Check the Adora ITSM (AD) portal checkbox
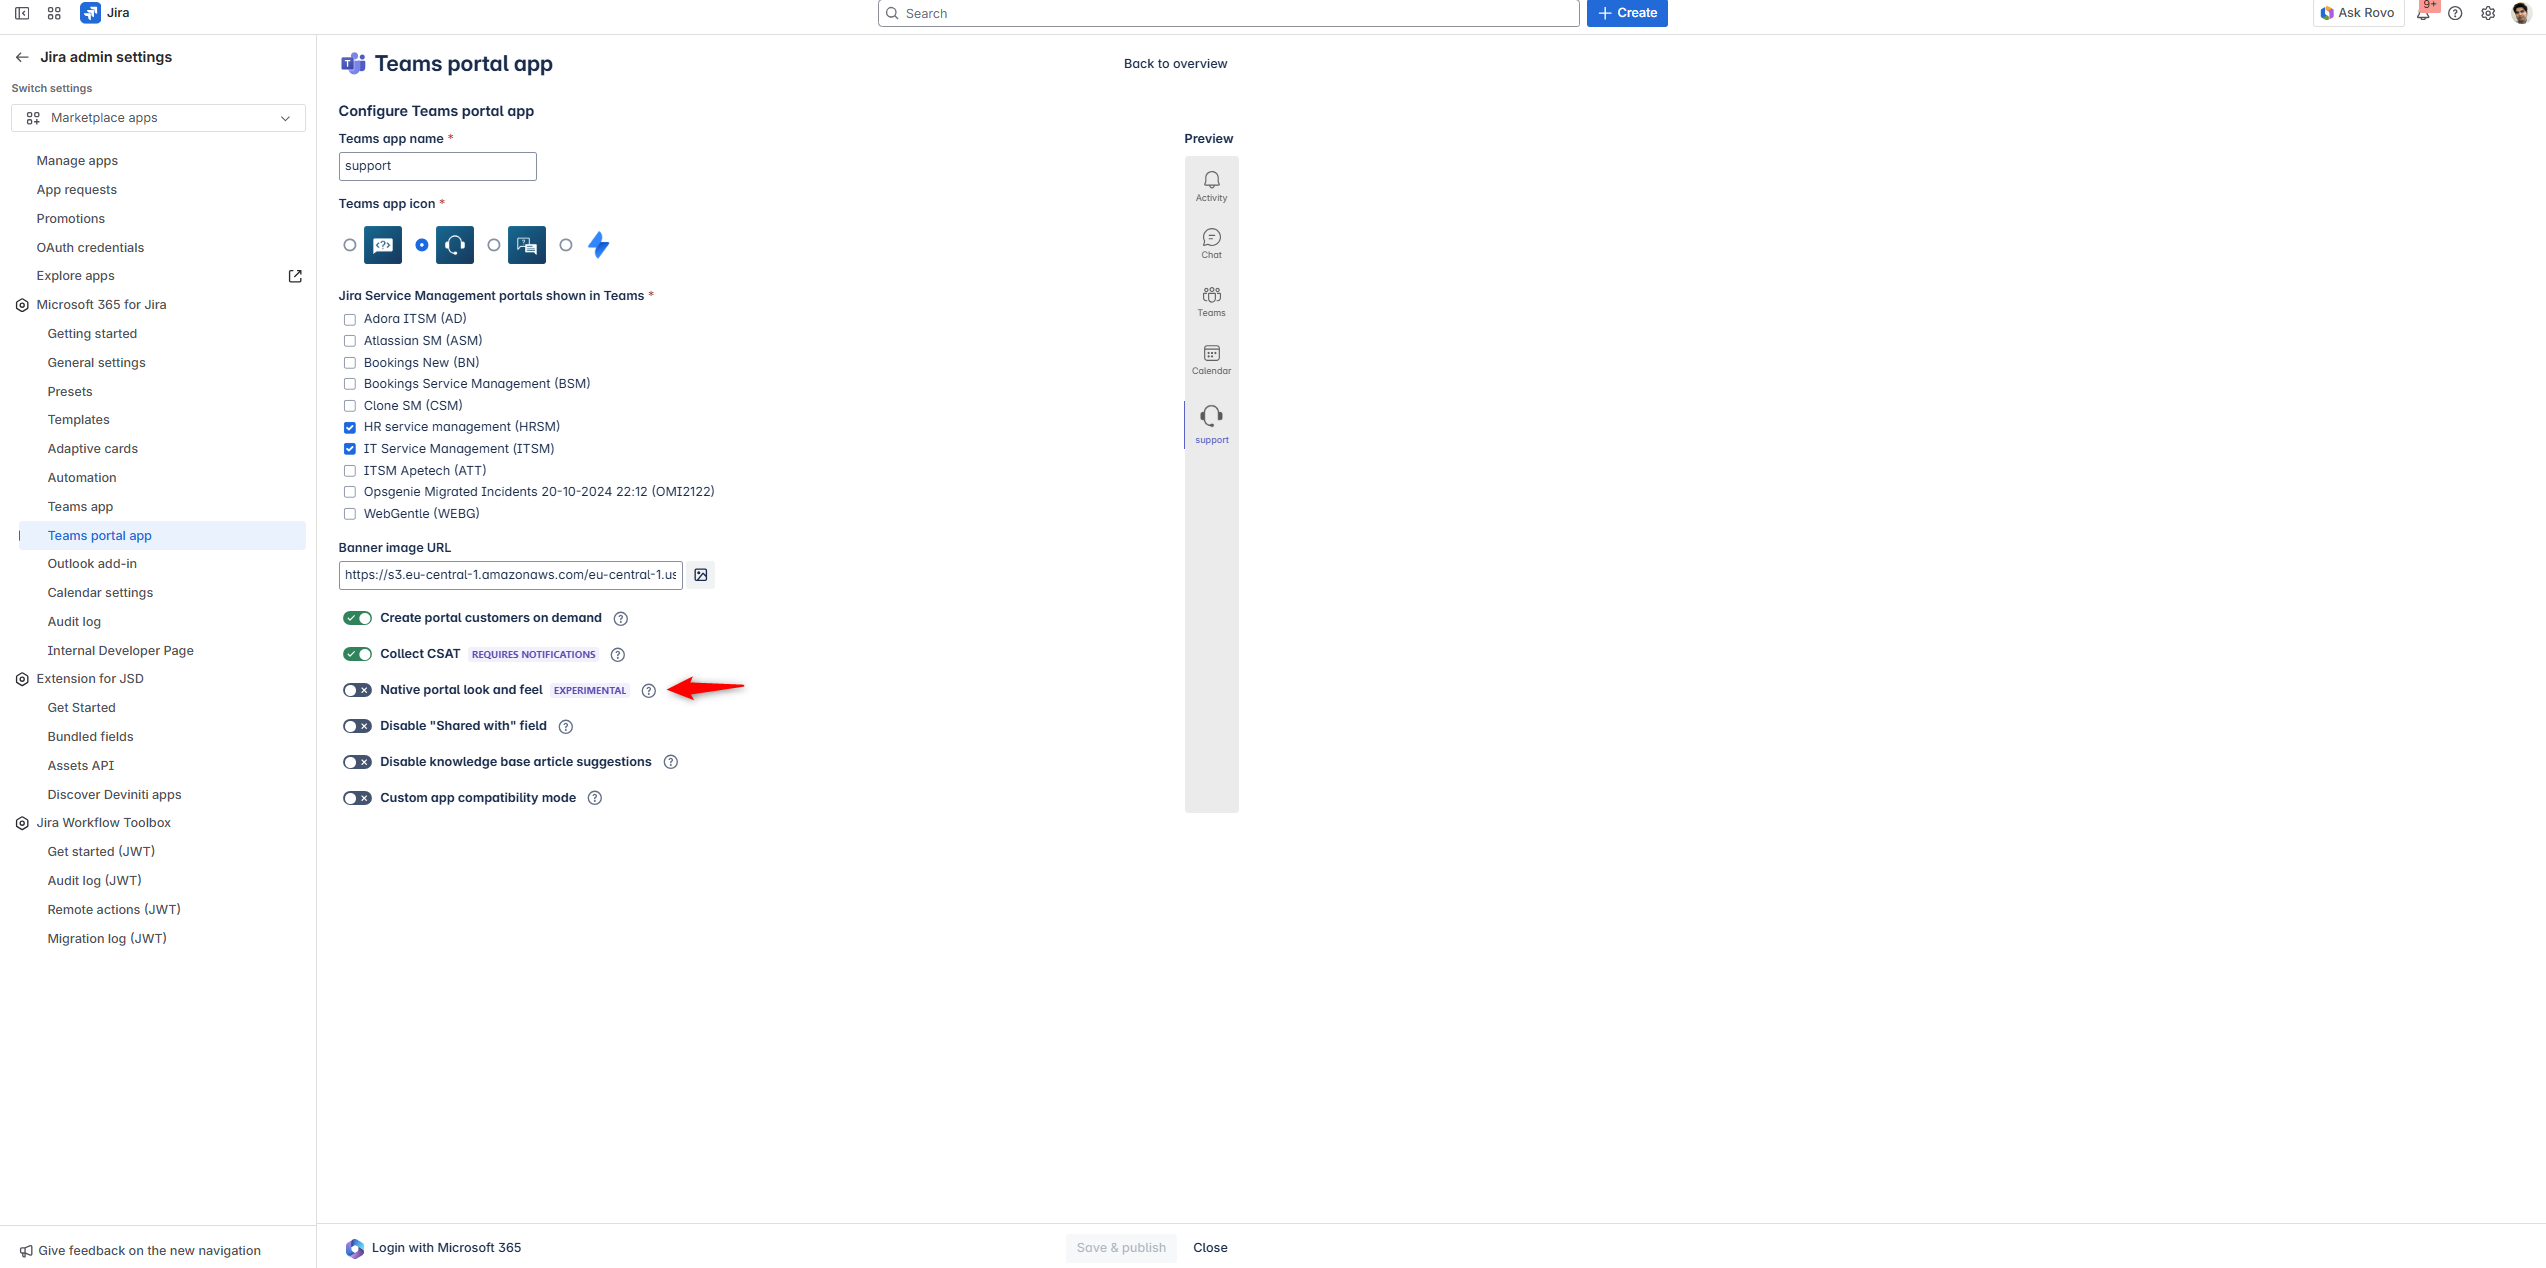The image size is (2546, 1268). coord(350,320)
